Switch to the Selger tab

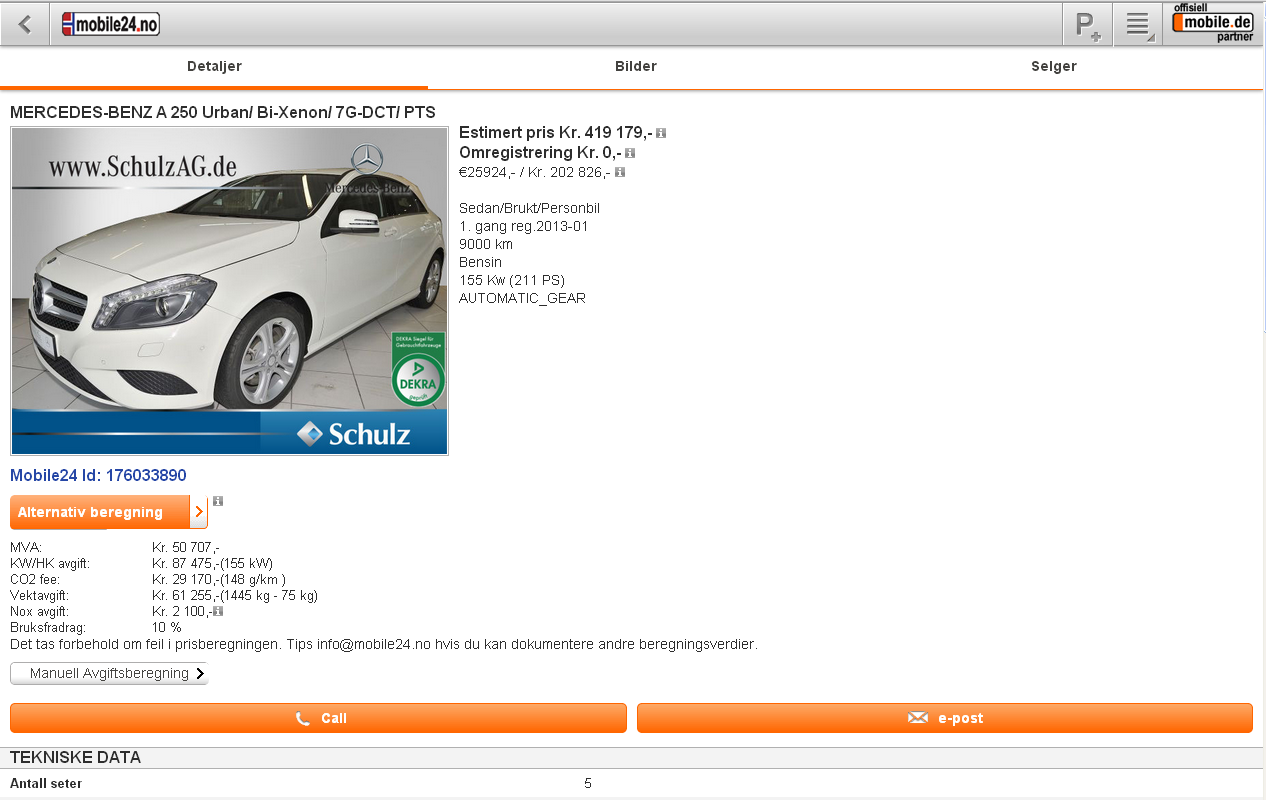pos(1054,67)
